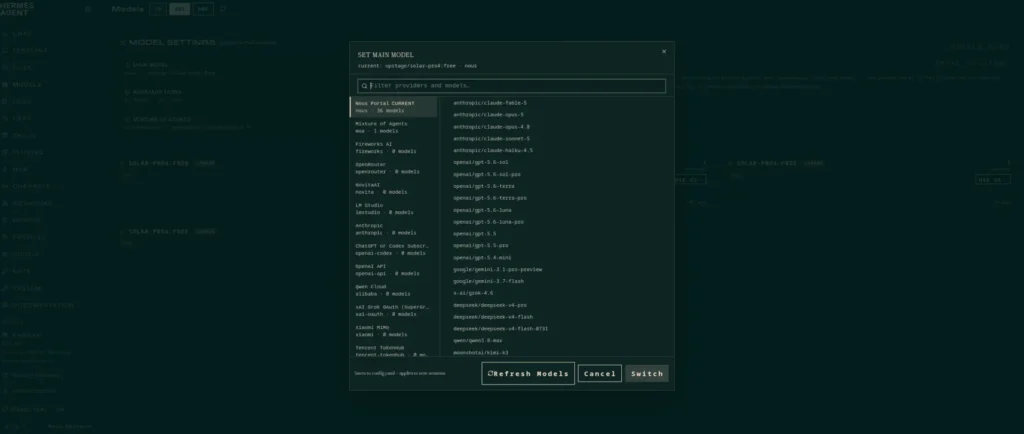Image resolution: width=1024 pixels, height=434 pixels.
Task: Pick the Qwen Cloud provider
Action: coord(393,290)
